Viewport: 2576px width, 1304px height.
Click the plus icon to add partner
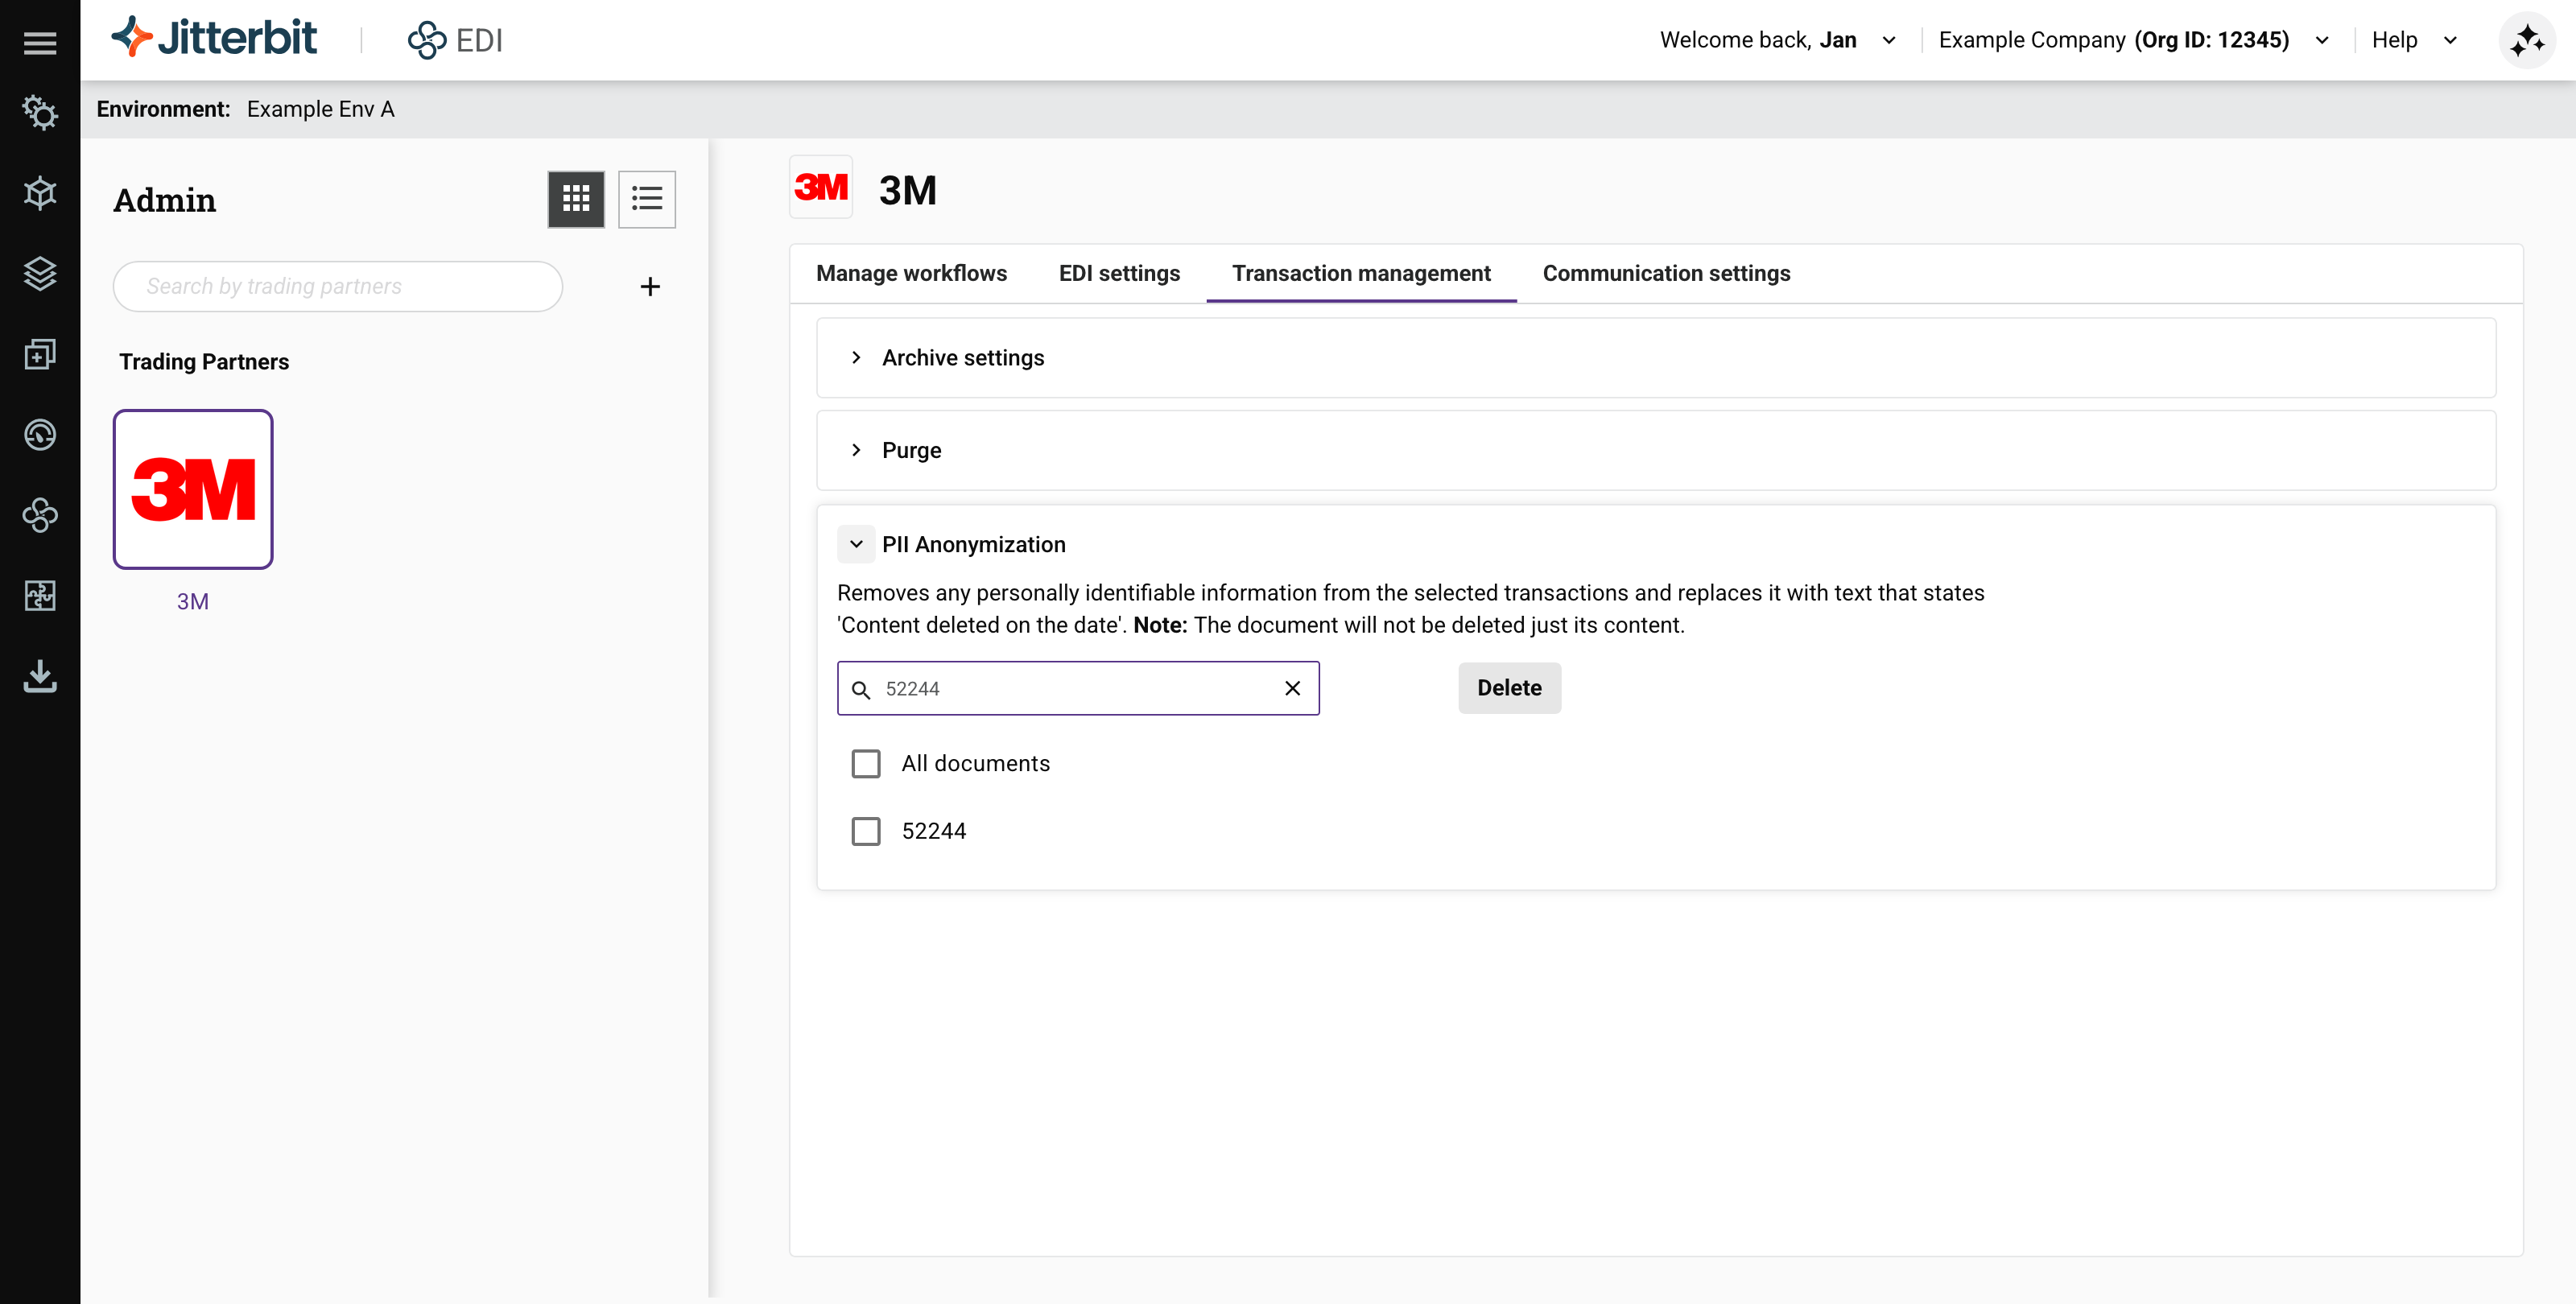click(x=650, y=287)
